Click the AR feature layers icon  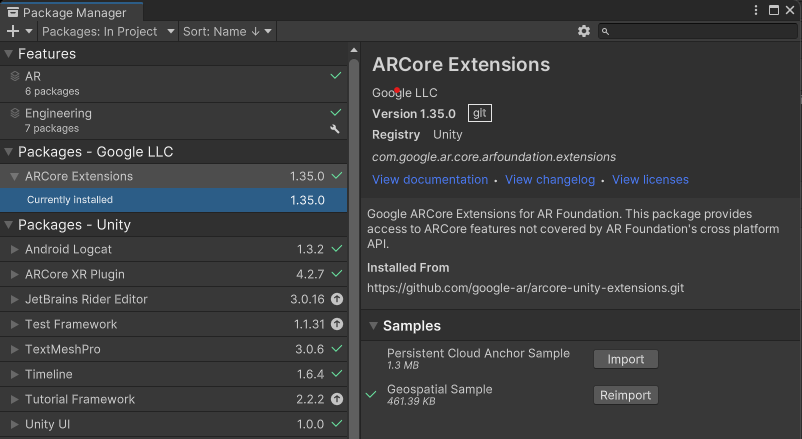pyautogui.click(x=15, y=76)
